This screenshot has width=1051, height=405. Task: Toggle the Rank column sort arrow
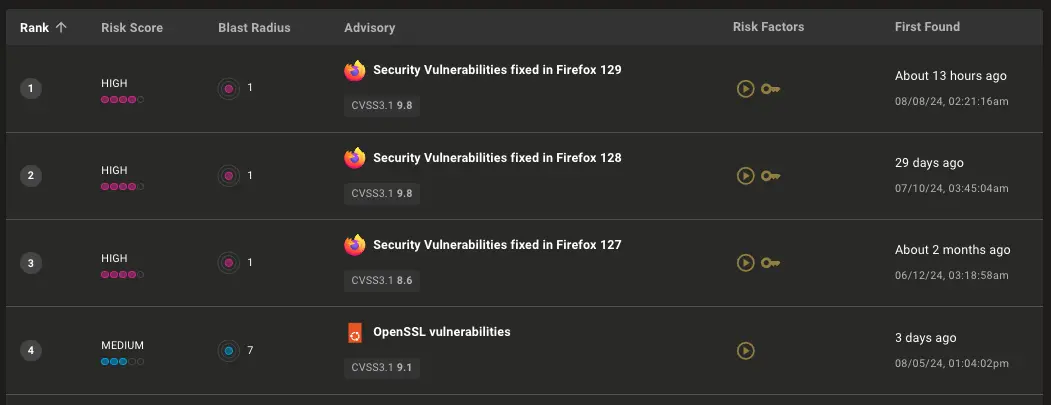pos(61,27)
